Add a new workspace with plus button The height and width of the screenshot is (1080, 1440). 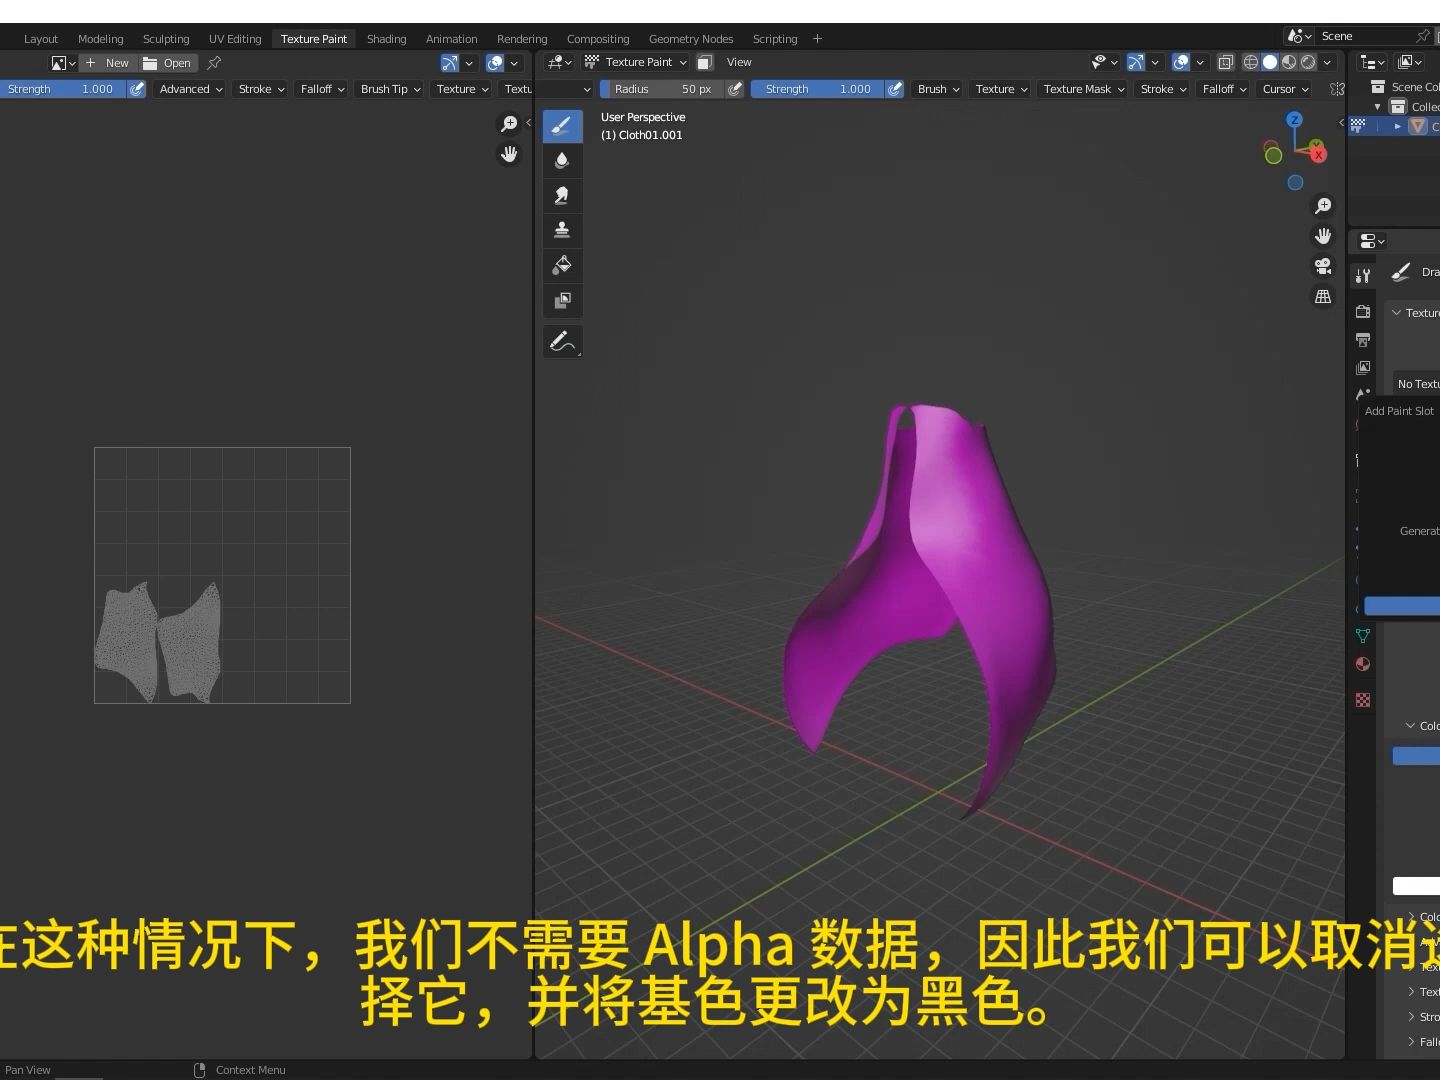tap(817, 39)
